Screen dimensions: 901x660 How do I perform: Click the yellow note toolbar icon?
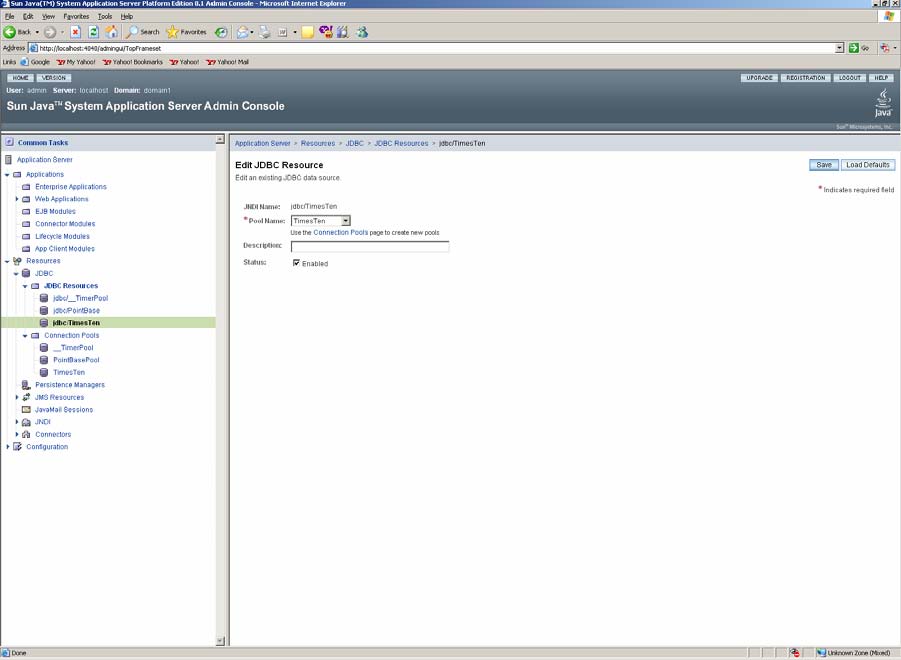[x=307, y=32]
